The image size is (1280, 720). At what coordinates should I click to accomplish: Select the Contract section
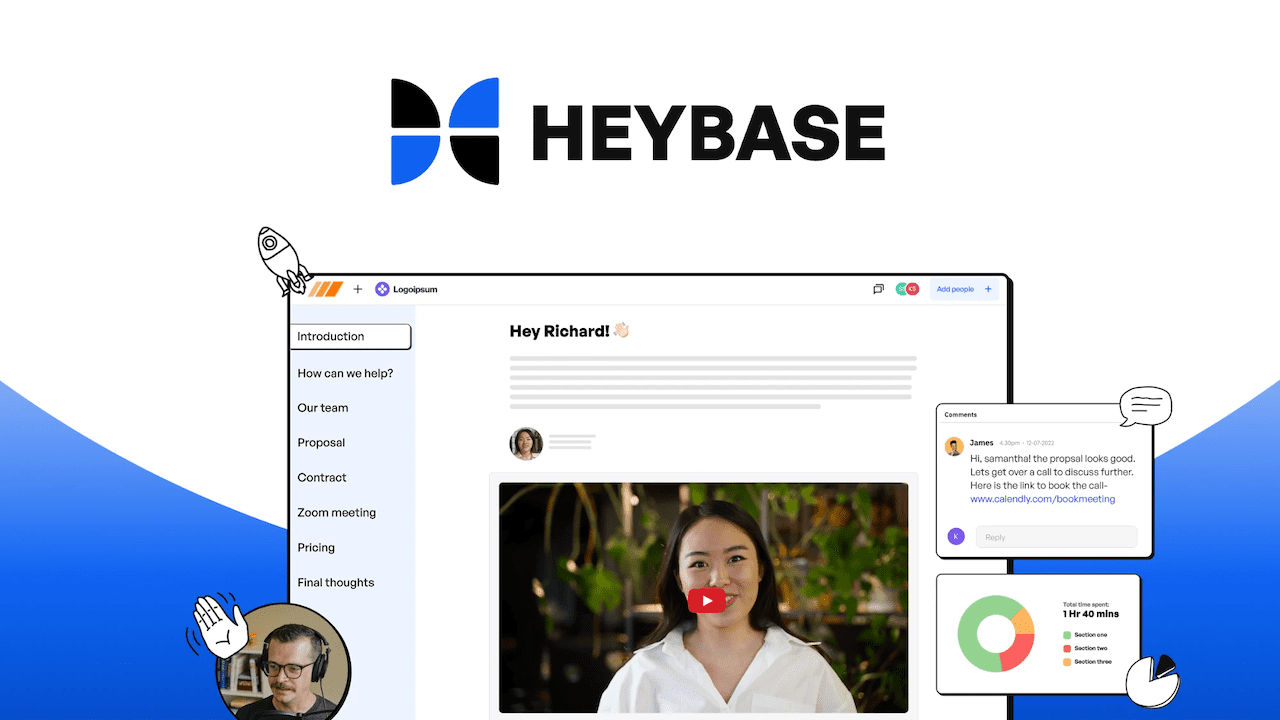(322, 478)
